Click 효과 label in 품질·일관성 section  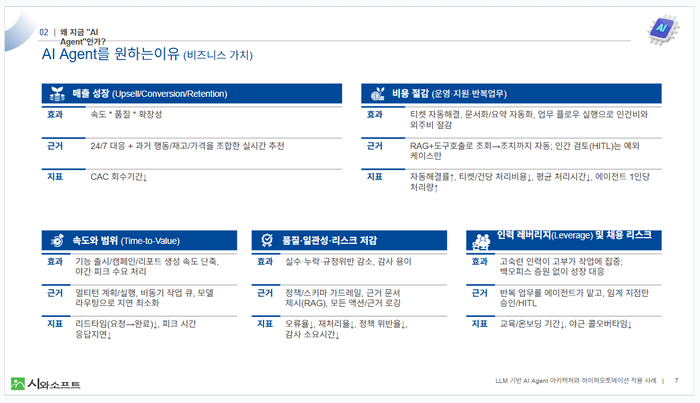[265, 262]
